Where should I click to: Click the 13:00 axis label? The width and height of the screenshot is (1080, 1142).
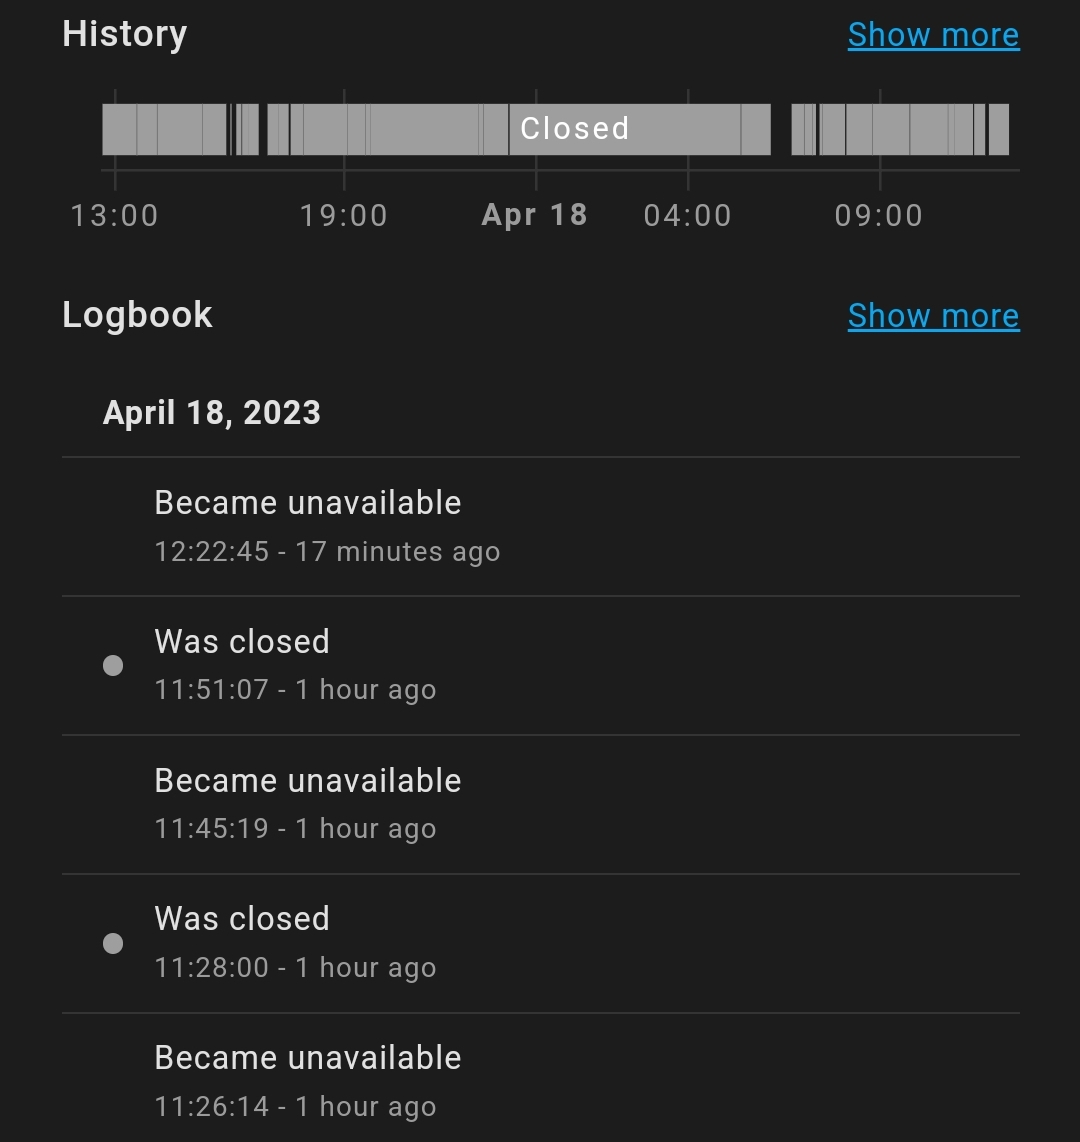click(116, 215)
